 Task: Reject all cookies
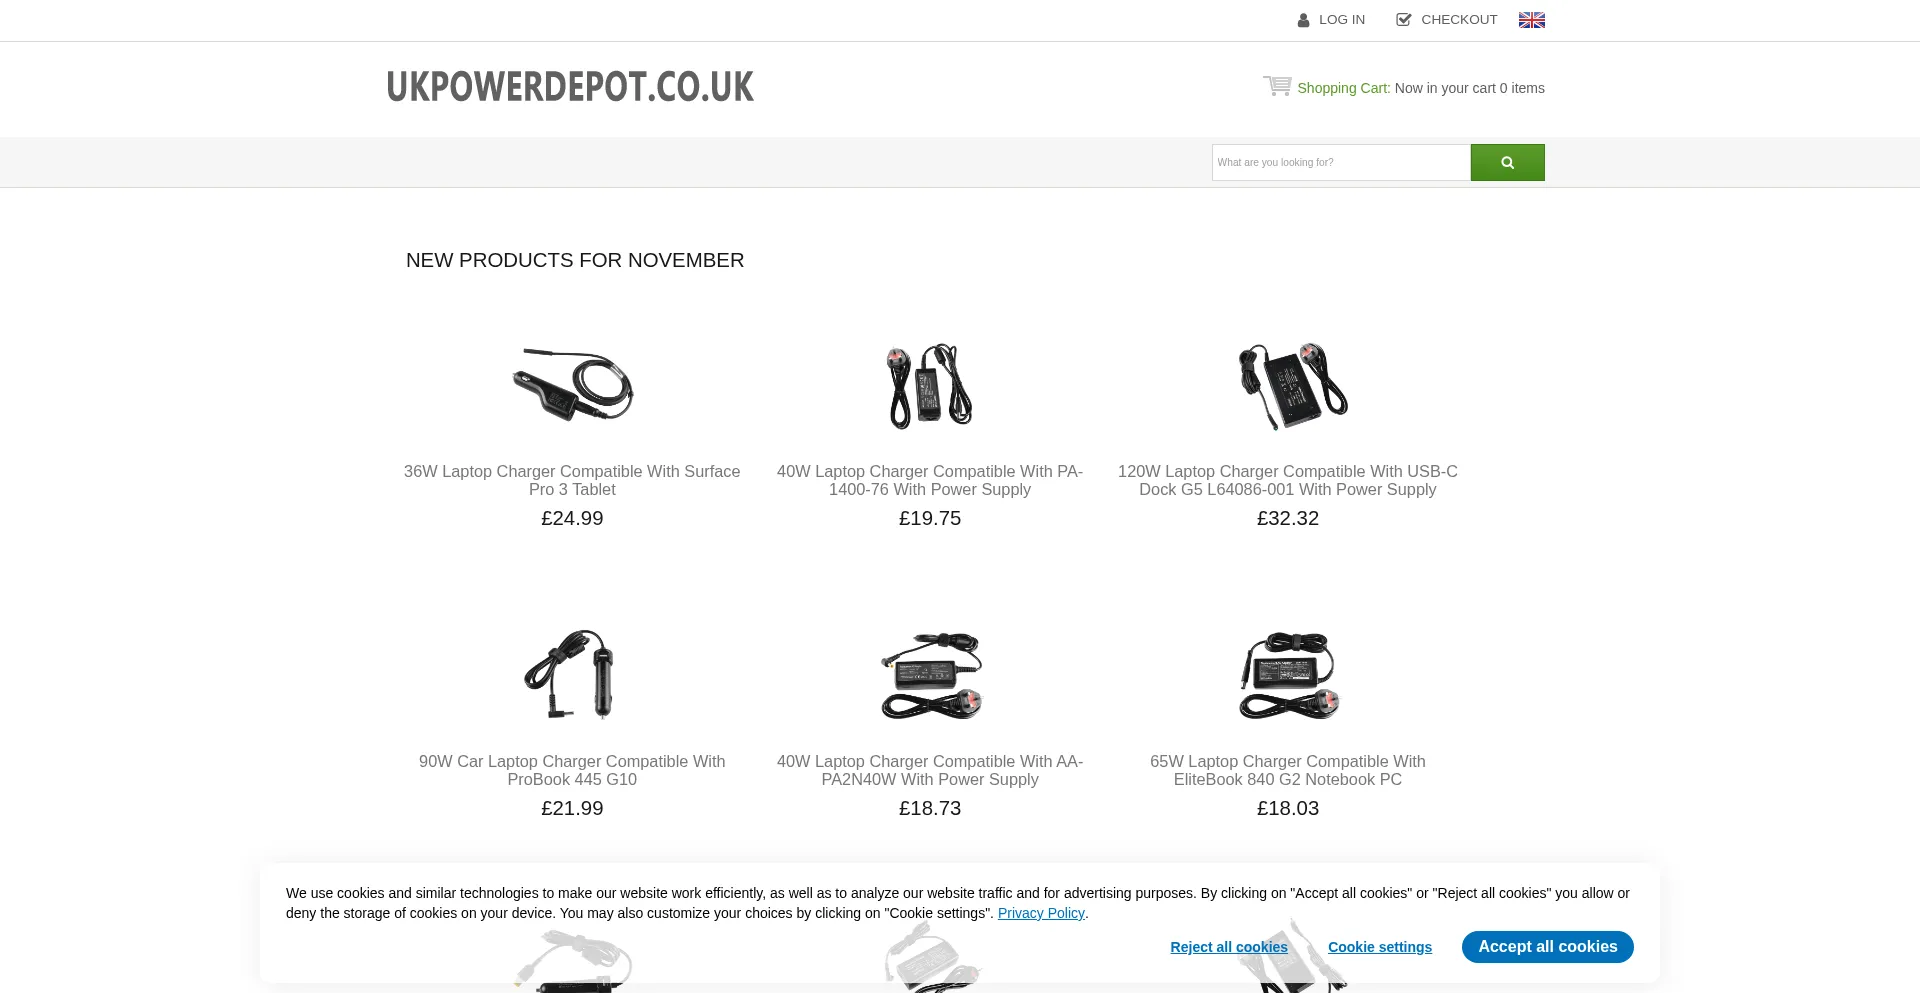point(1229,947)
